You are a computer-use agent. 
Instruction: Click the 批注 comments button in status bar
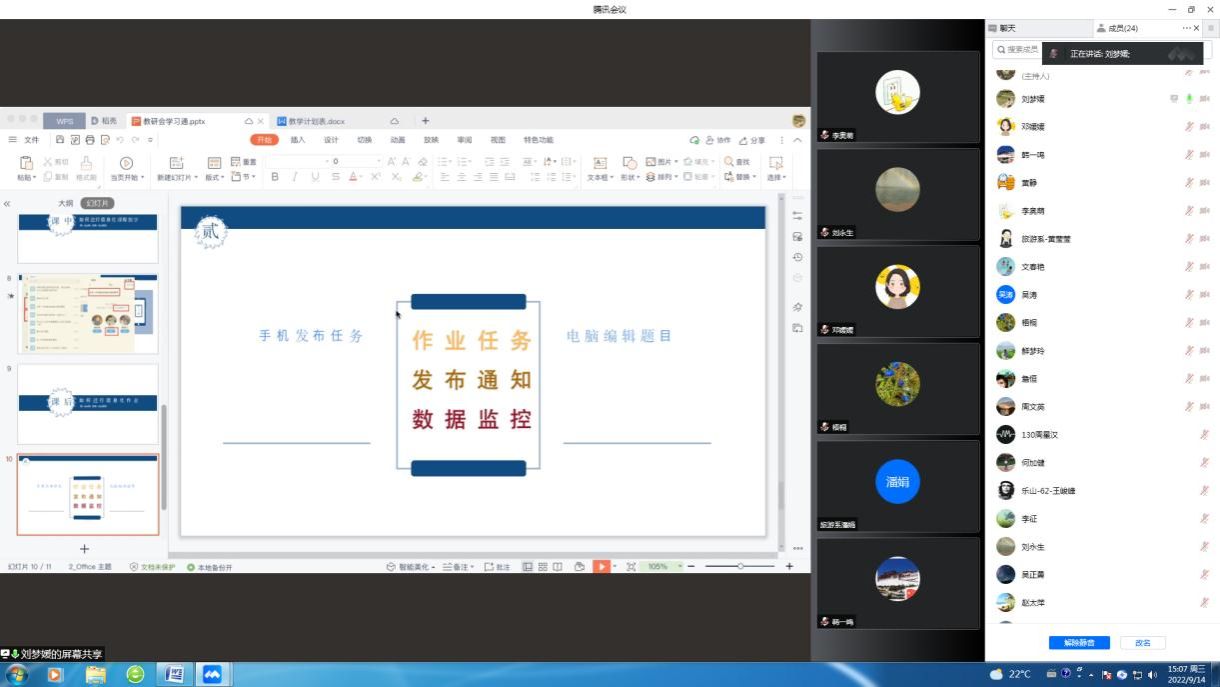[497, 567]
